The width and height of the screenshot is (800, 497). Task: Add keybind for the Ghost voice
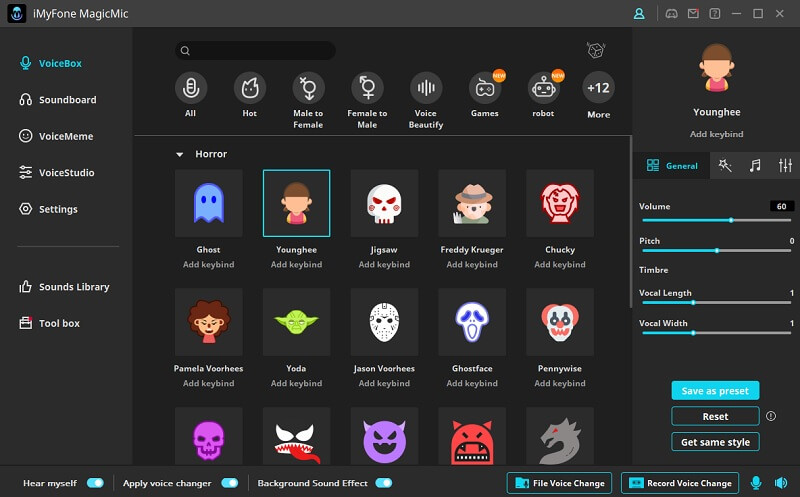click(x=209, y=264)
